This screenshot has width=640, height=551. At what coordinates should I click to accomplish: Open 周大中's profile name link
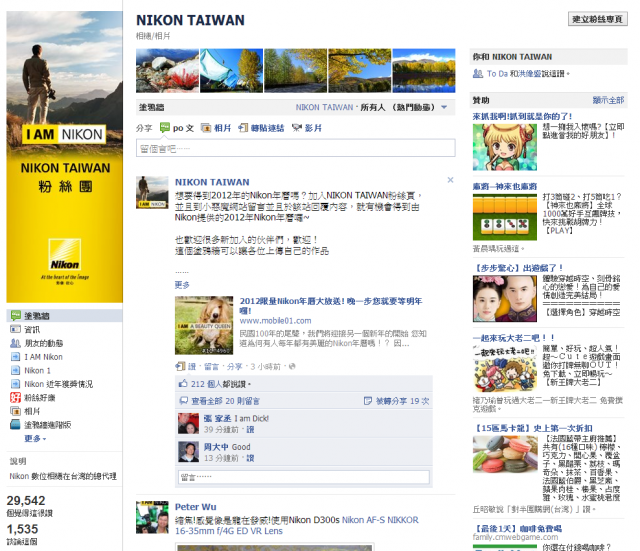click(x=216, y=447)
